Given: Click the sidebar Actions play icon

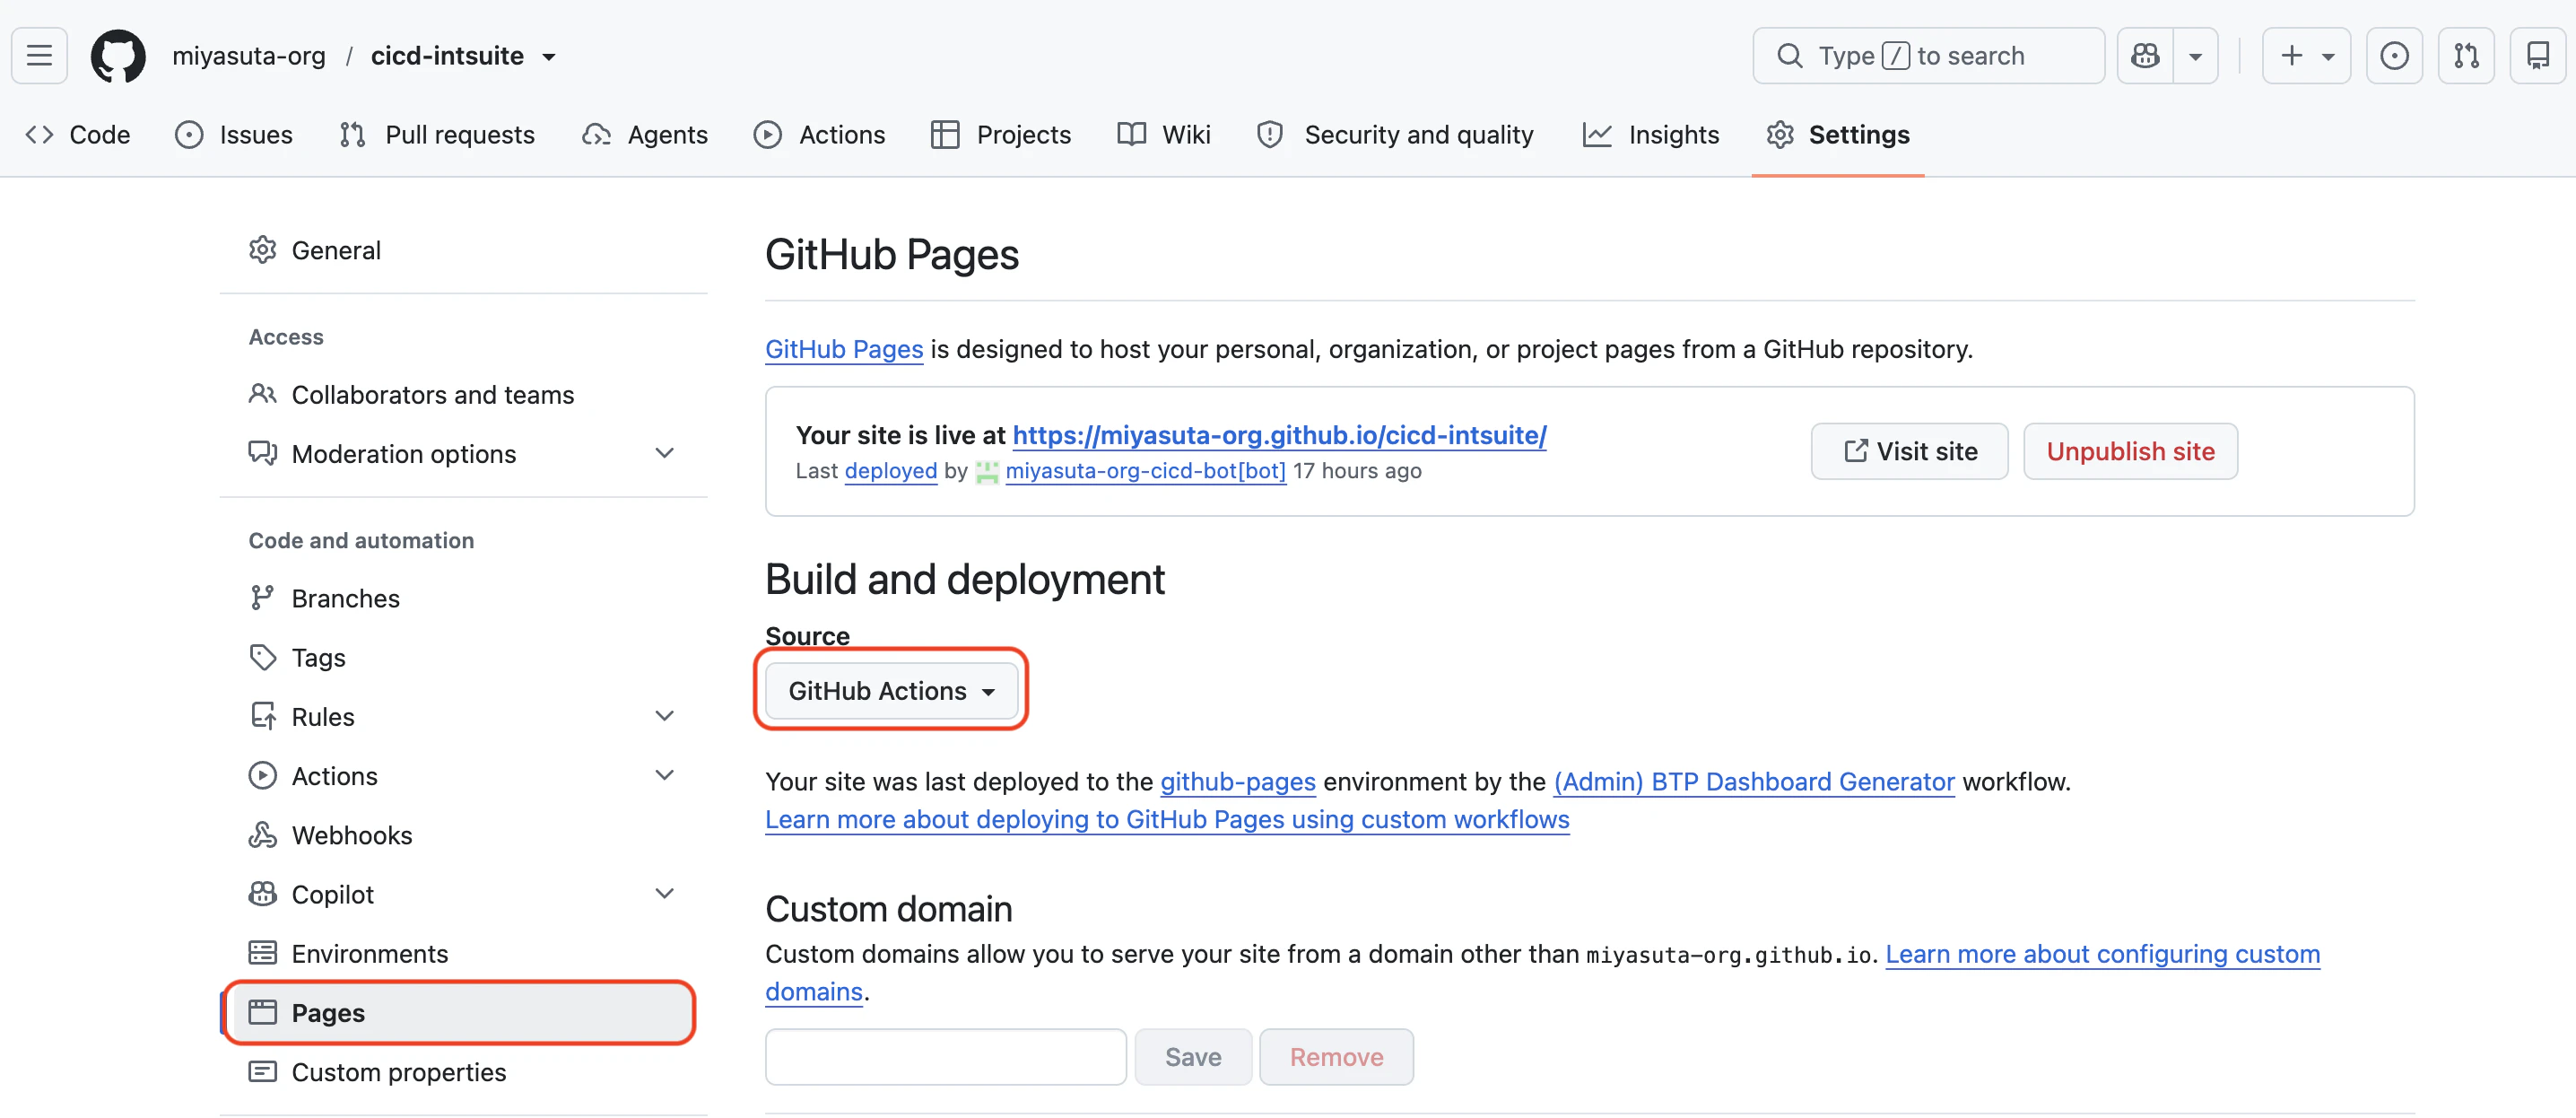Looking at the screenshot, I should (263, 775).
